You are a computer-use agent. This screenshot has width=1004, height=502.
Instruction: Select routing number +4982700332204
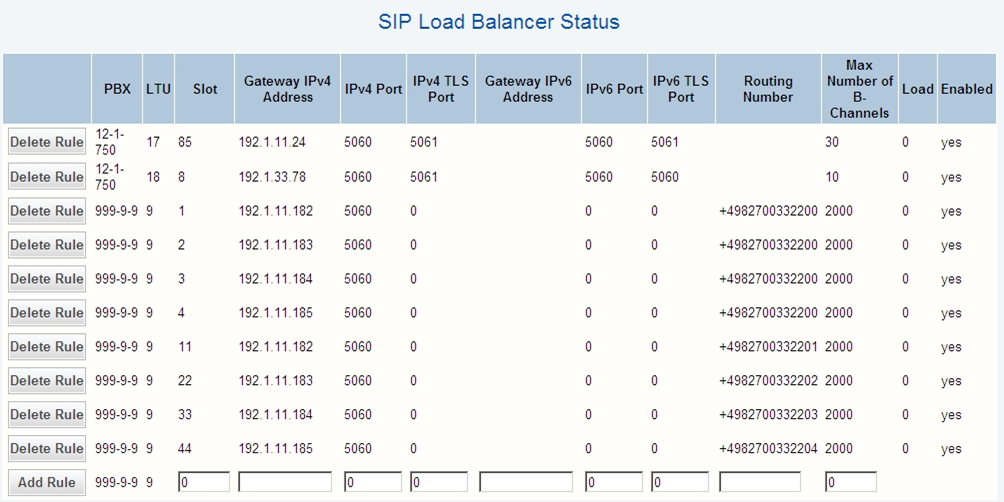pos(768,449)
